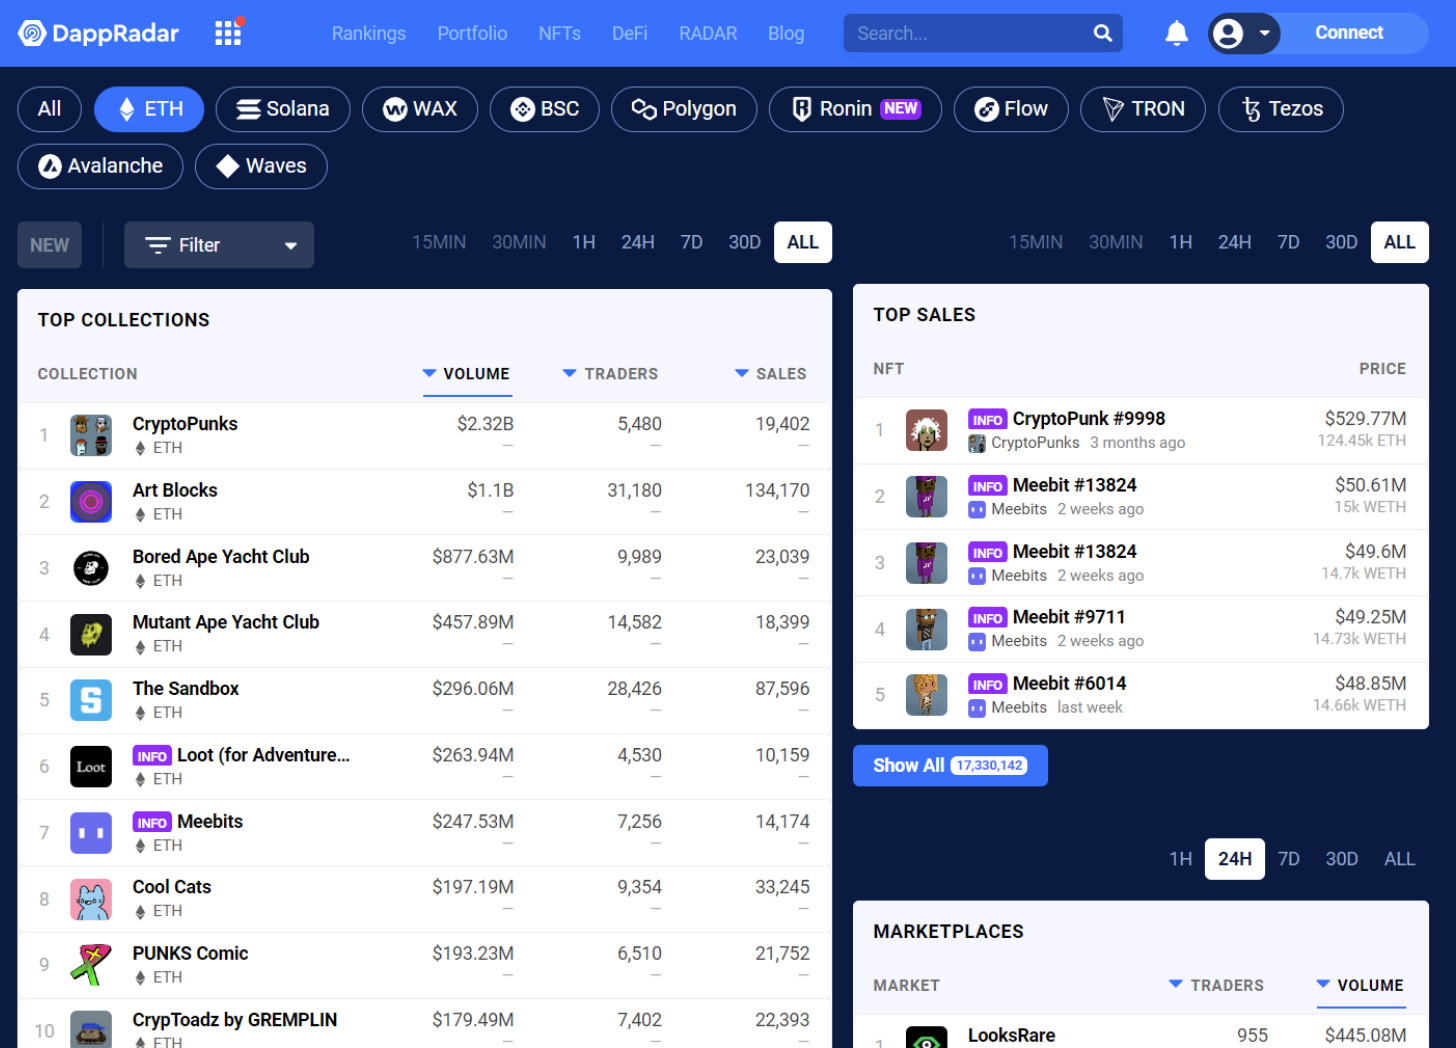Select Ronin chain filter

pyautogui.click(x=855, y=109)
